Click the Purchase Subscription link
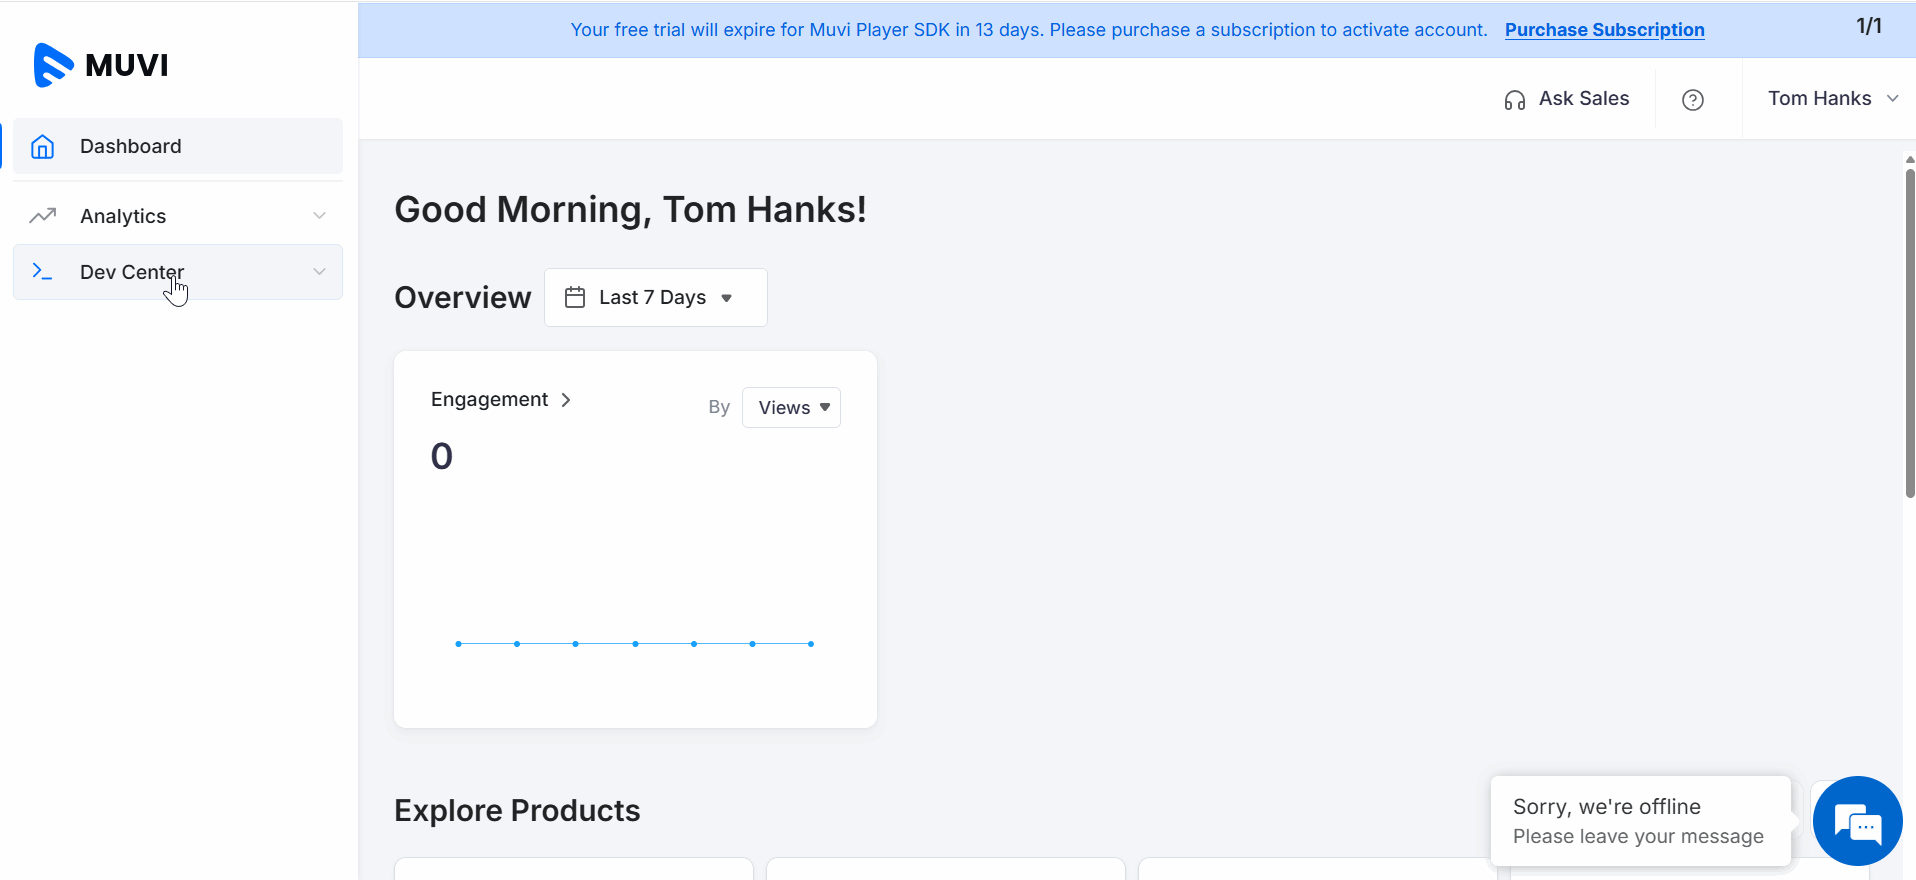This screenshot has width=1916, height=880. 1604,30
